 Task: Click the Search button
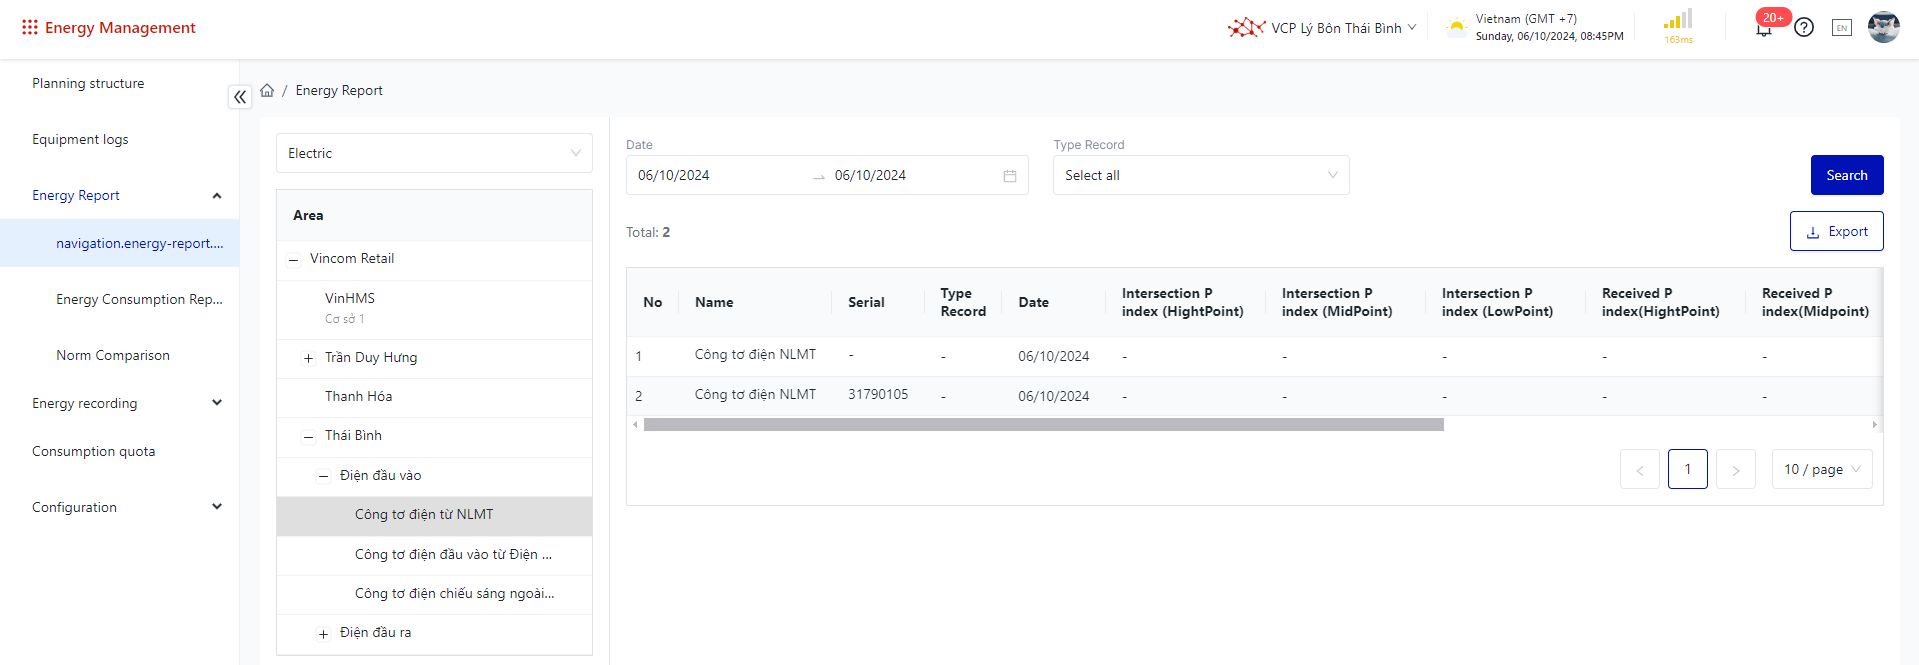(x=1846, y=175)
